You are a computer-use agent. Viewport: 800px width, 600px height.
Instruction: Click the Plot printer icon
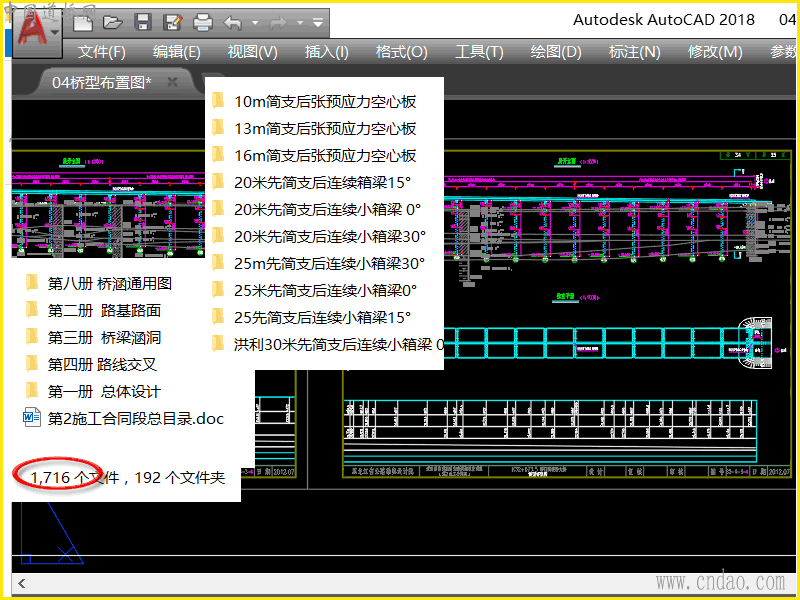coord(202,21)
